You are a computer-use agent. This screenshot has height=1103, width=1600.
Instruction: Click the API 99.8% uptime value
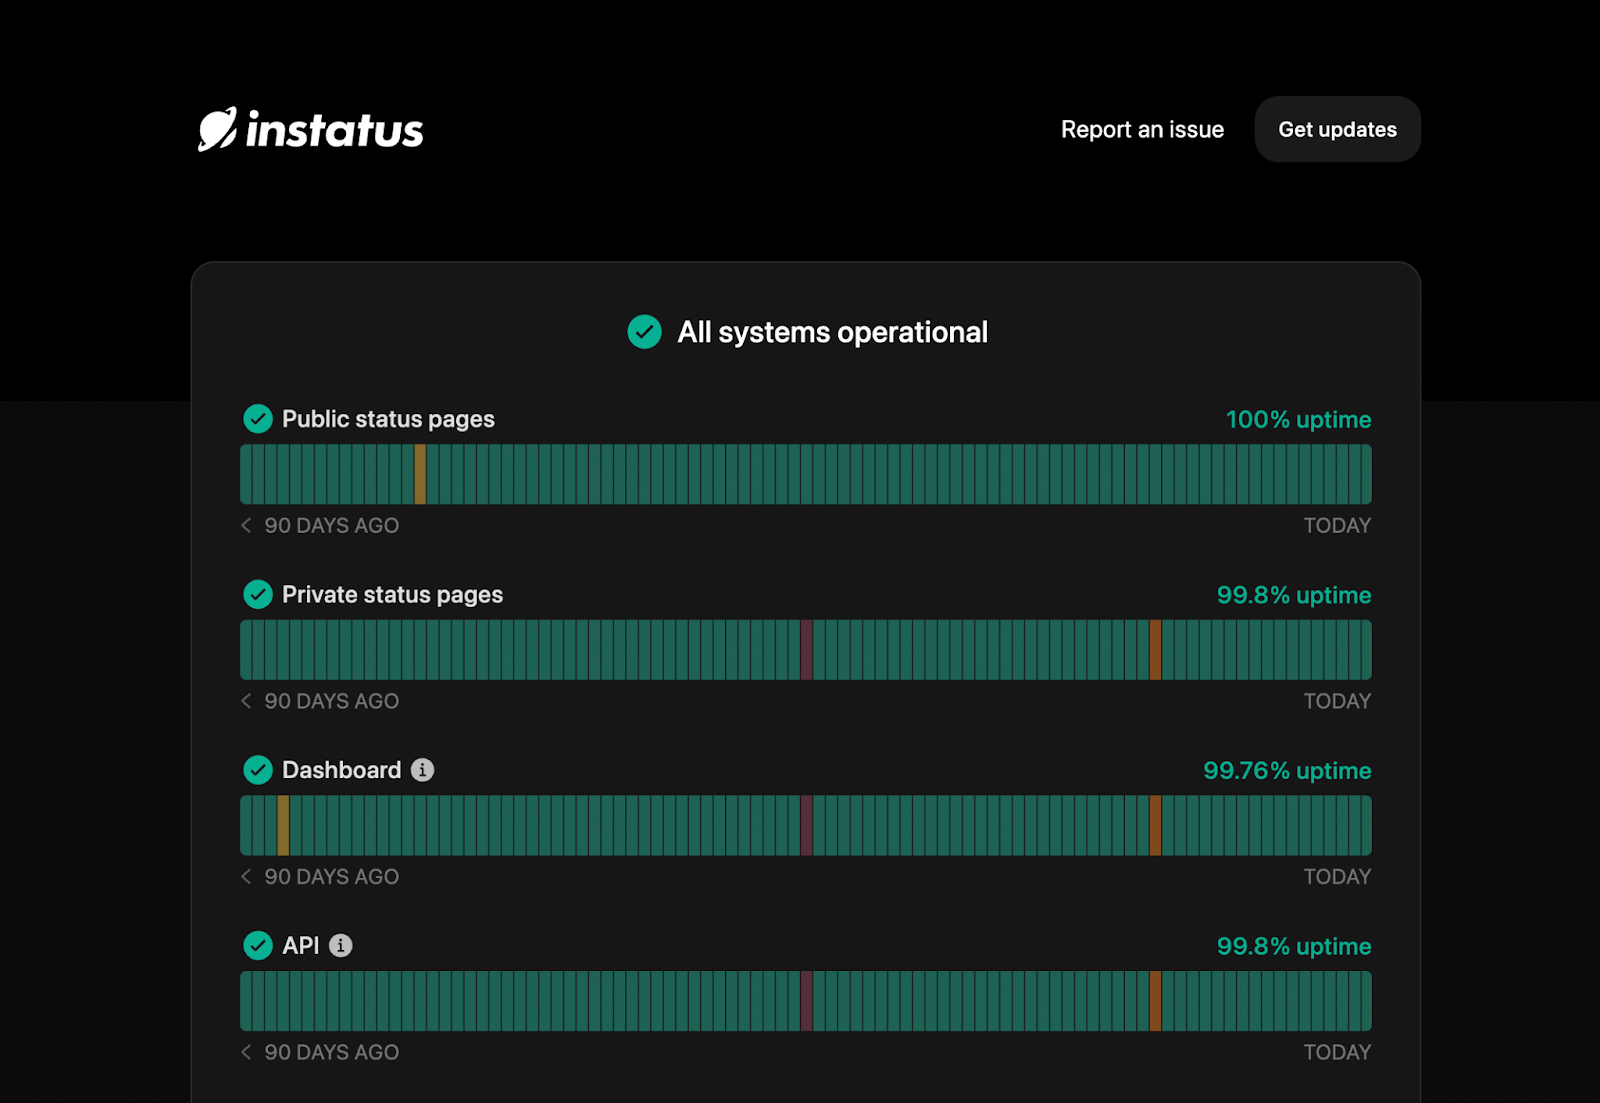(1294, 946)
